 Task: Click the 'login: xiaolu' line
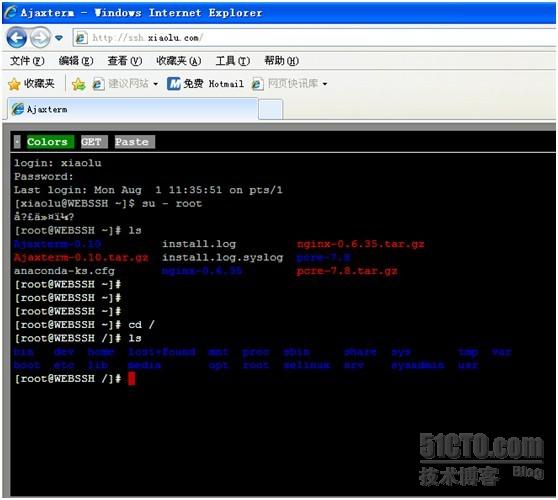(x=58, y=163)
